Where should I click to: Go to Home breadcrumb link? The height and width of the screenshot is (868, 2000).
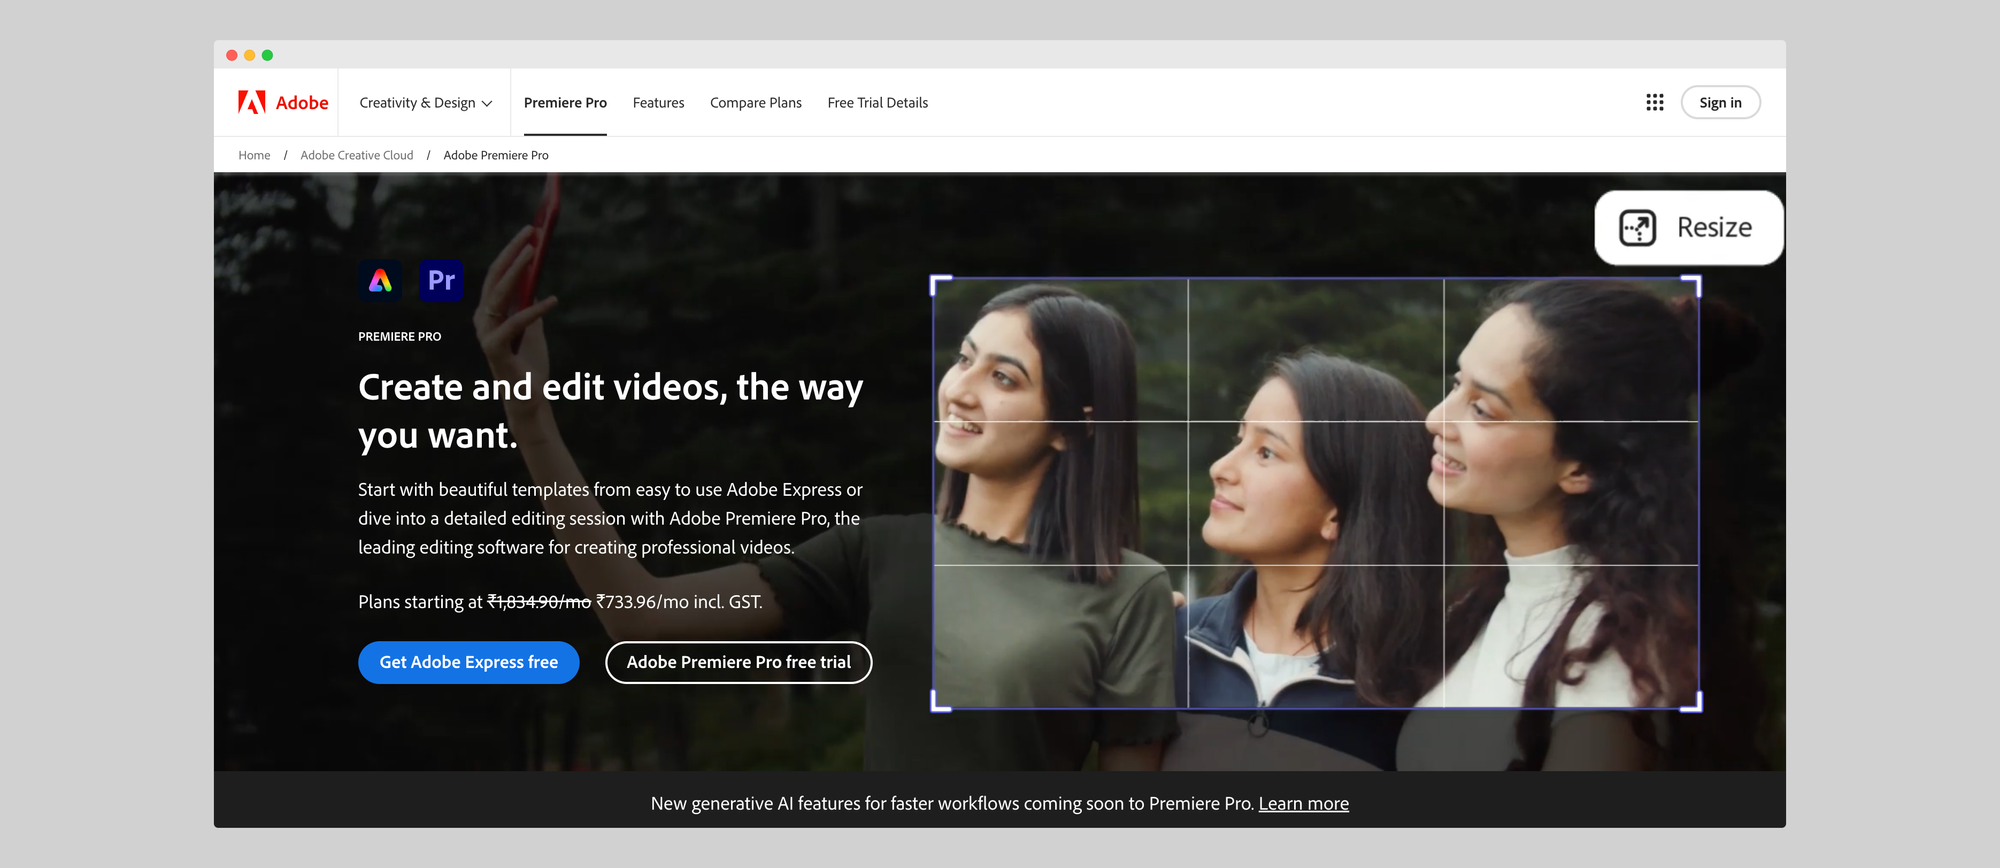point(254,155)
